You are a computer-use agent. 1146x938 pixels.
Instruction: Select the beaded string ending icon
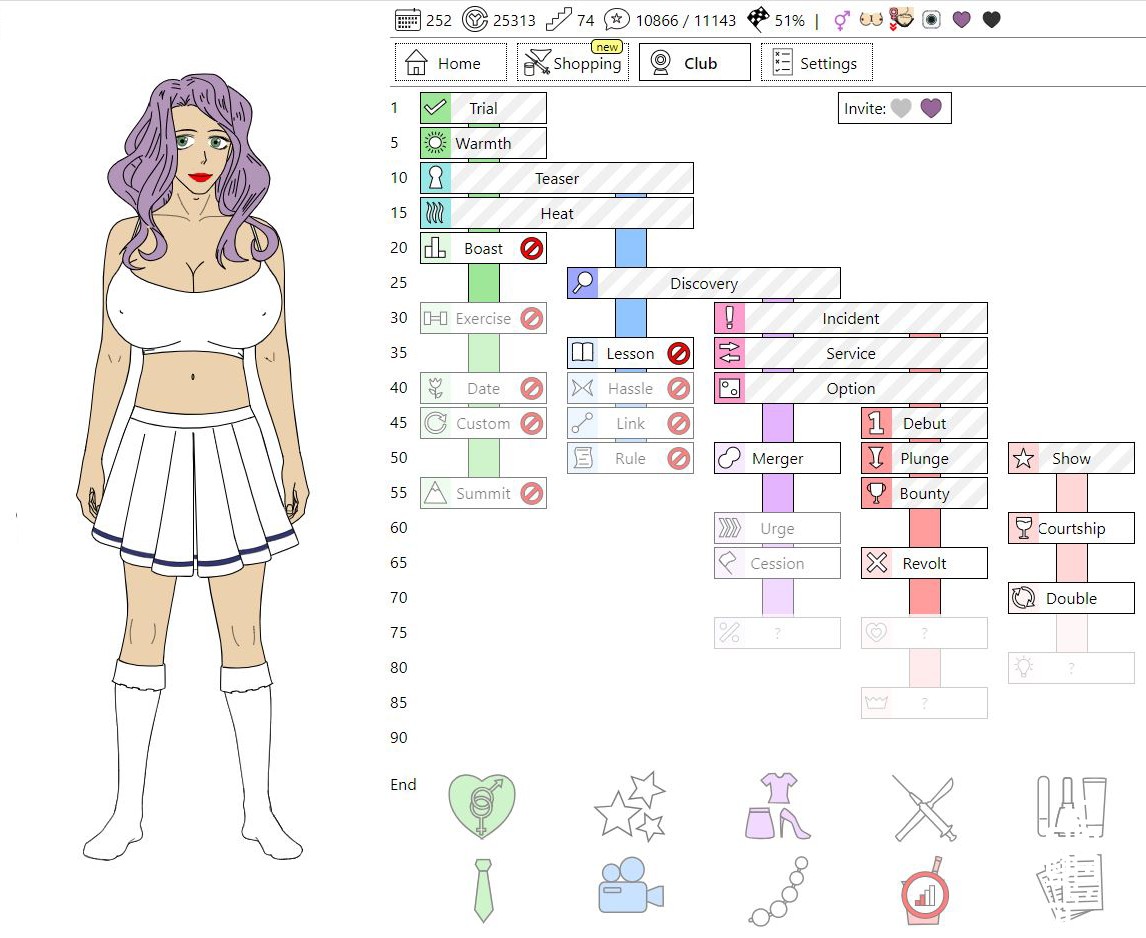click(777, 889)
